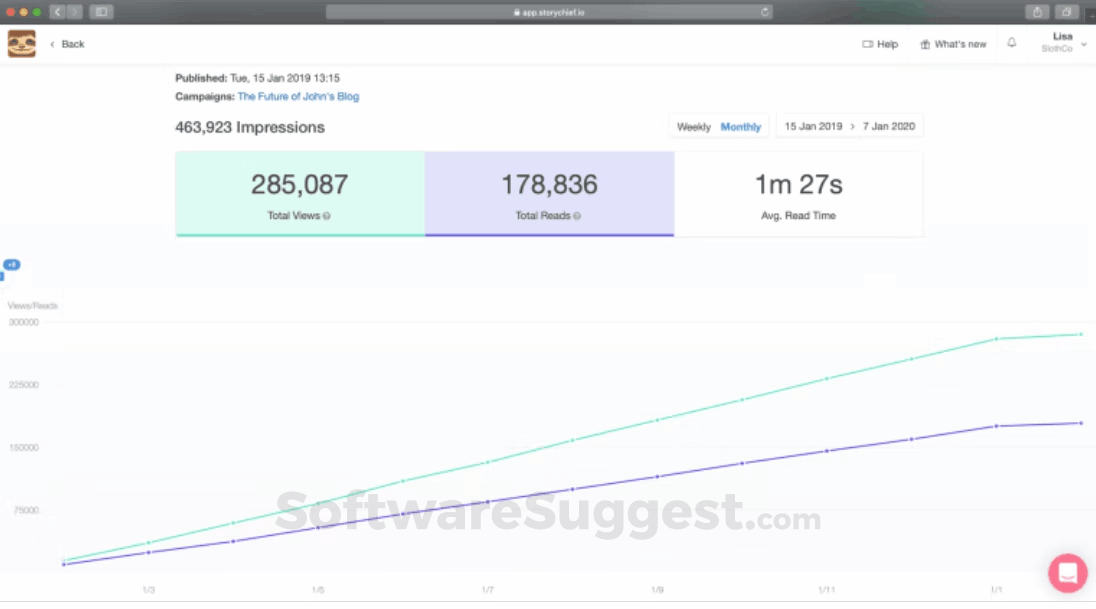The width and height of the screenshot is (1096, 609).
Task: Click the sloth logo avatar
Action: 22,44
